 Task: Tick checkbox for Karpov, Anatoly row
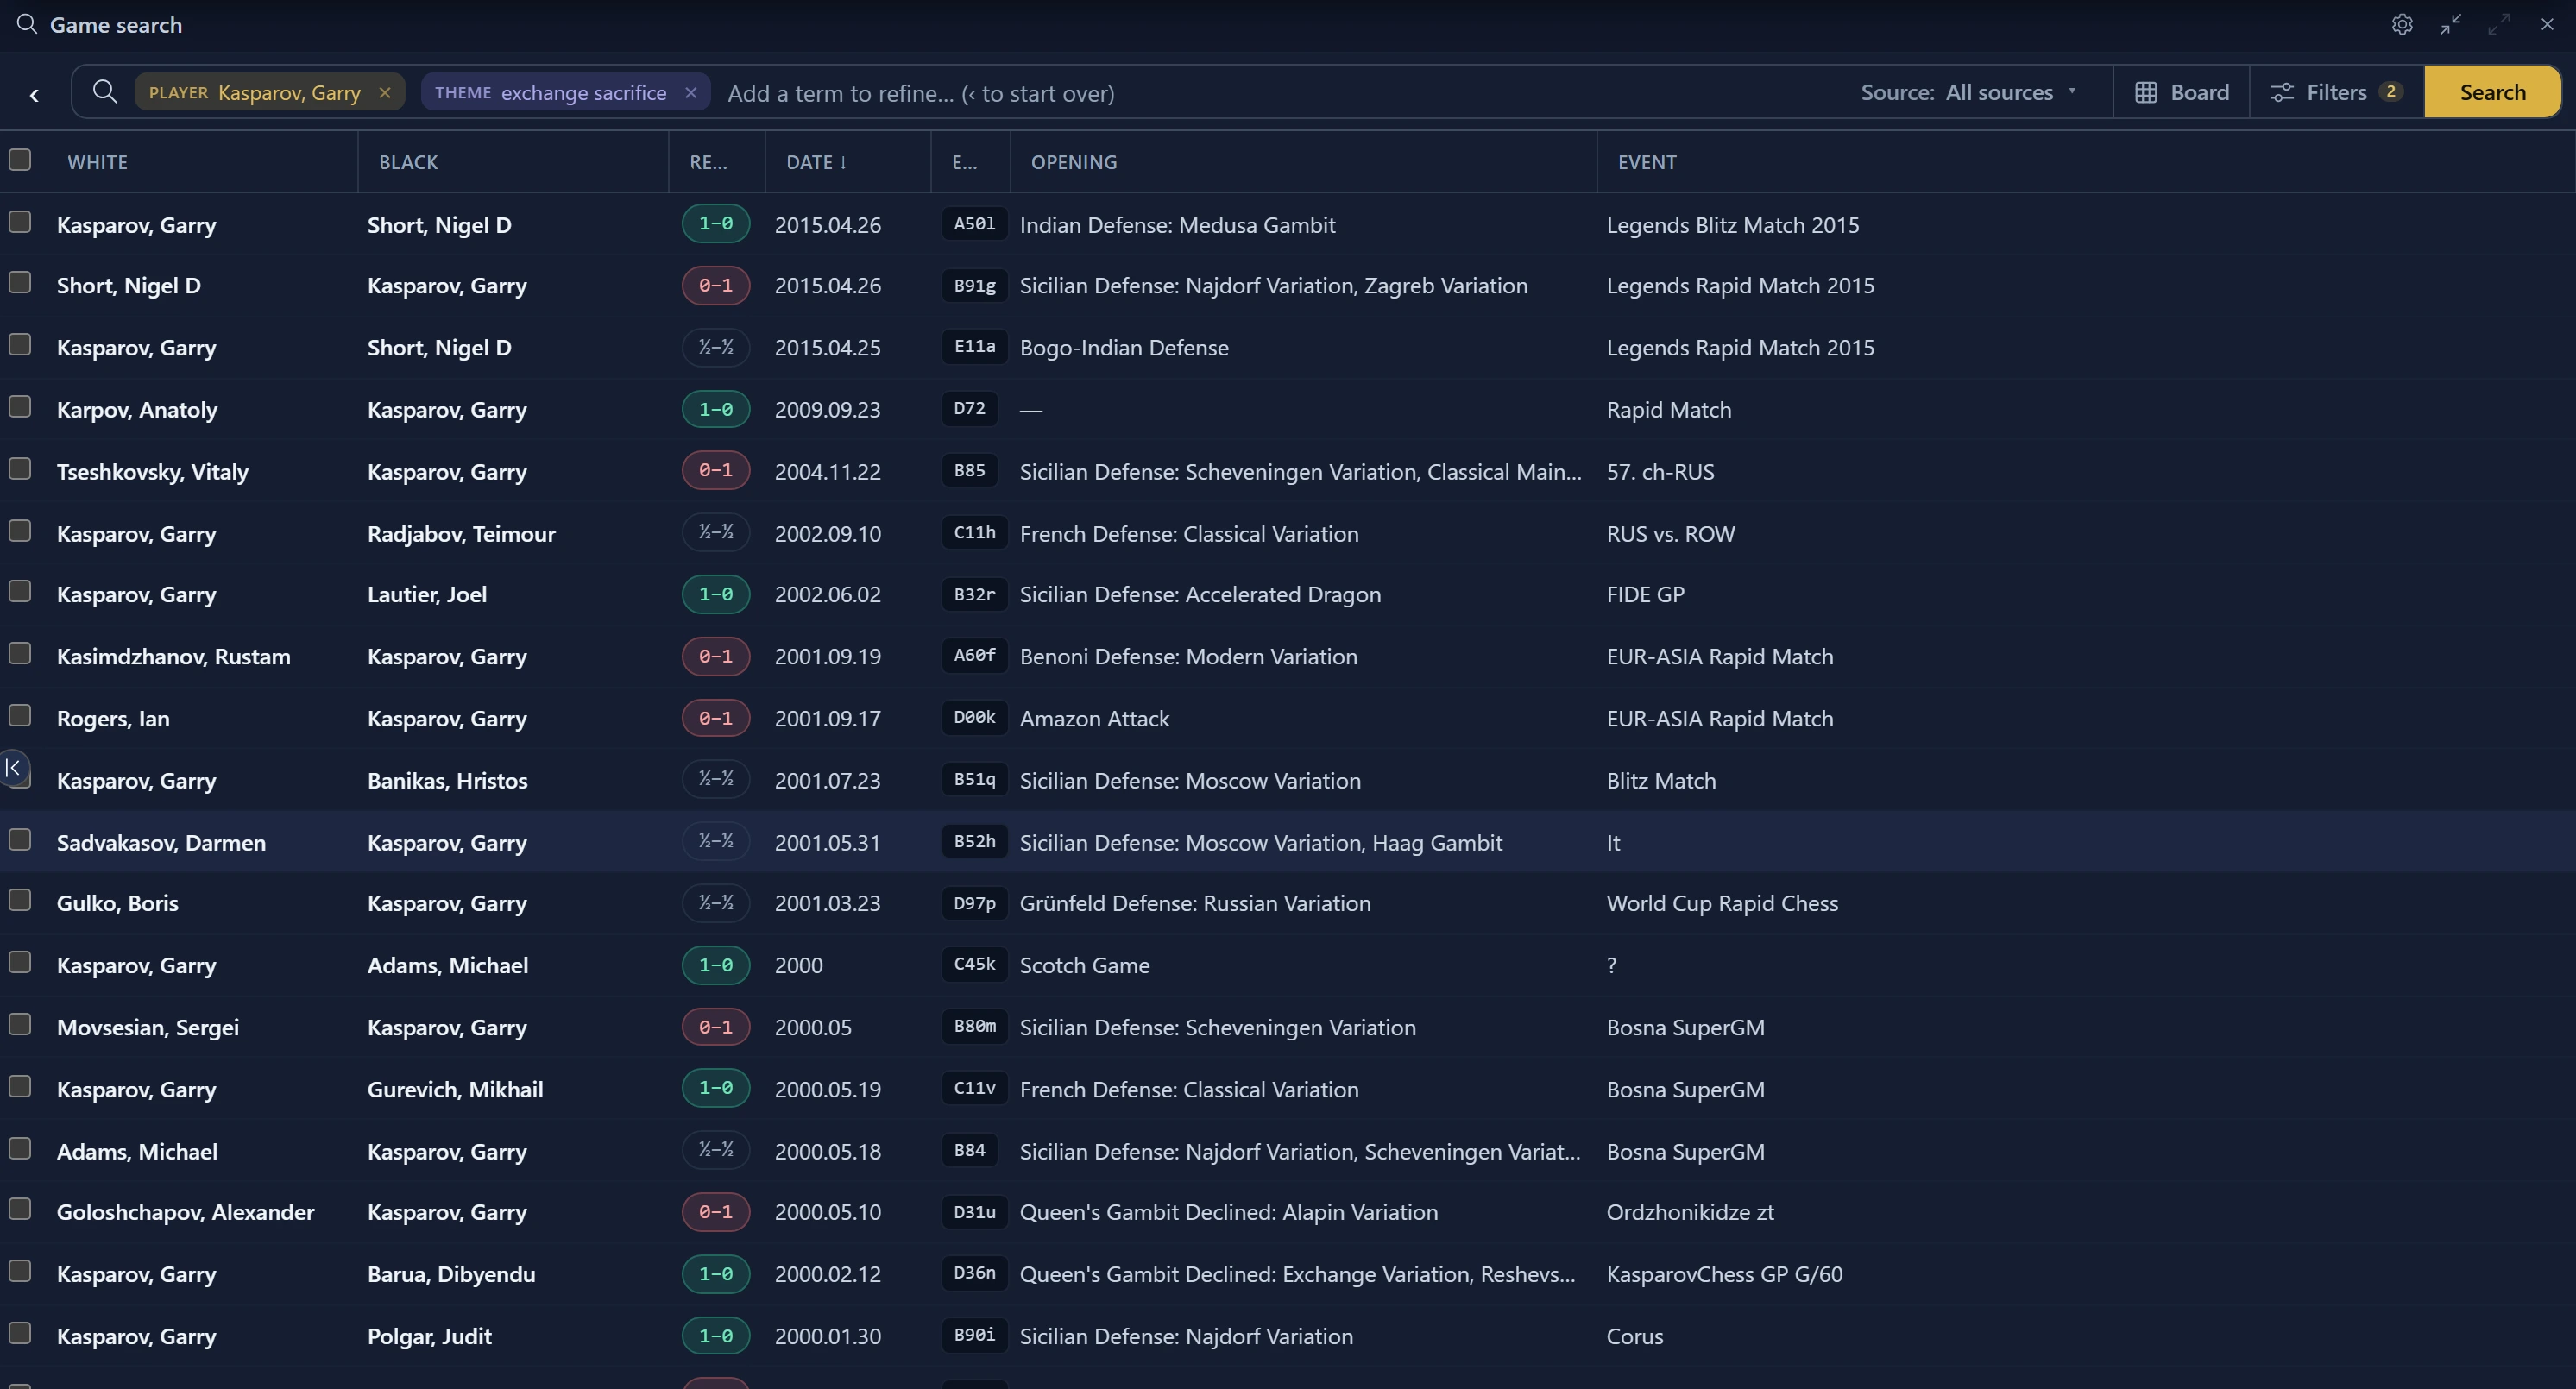pyautogui.click(x=20, y=407)
